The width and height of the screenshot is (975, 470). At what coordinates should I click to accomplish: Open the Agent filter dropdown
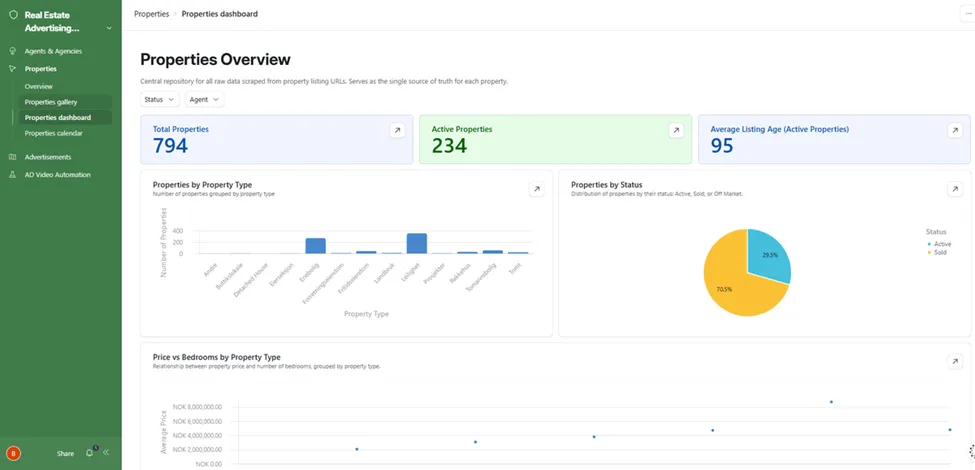click(x=205, y=99)
